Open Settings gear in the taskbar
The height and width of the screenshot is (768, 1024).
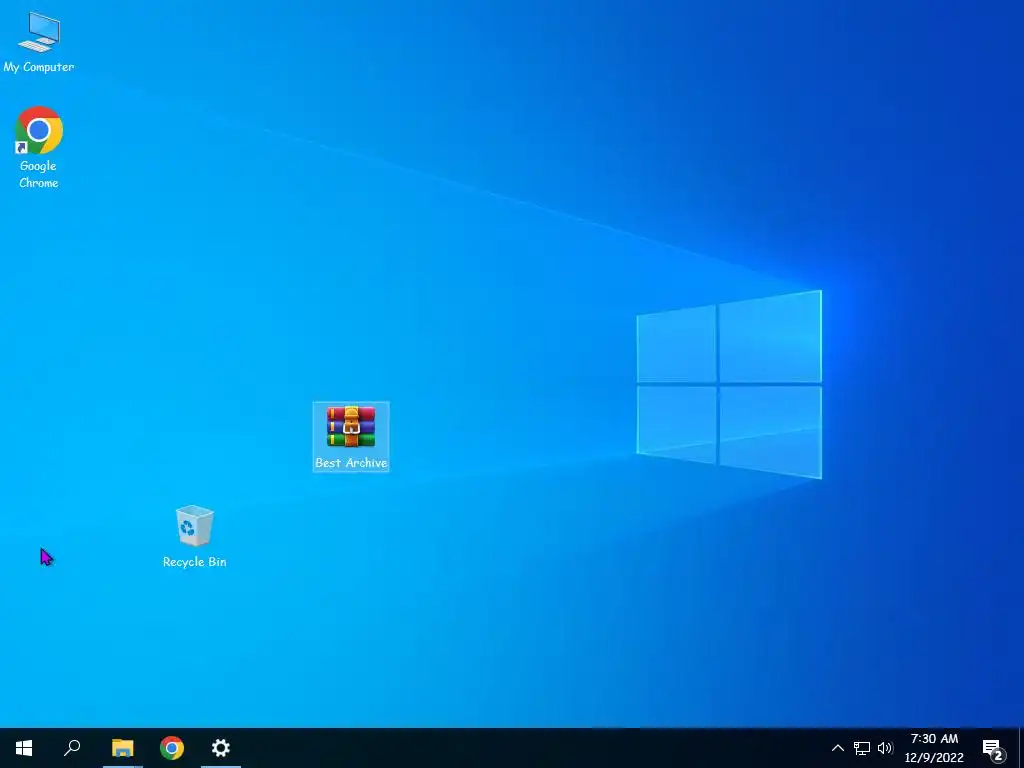pos(221,748)
